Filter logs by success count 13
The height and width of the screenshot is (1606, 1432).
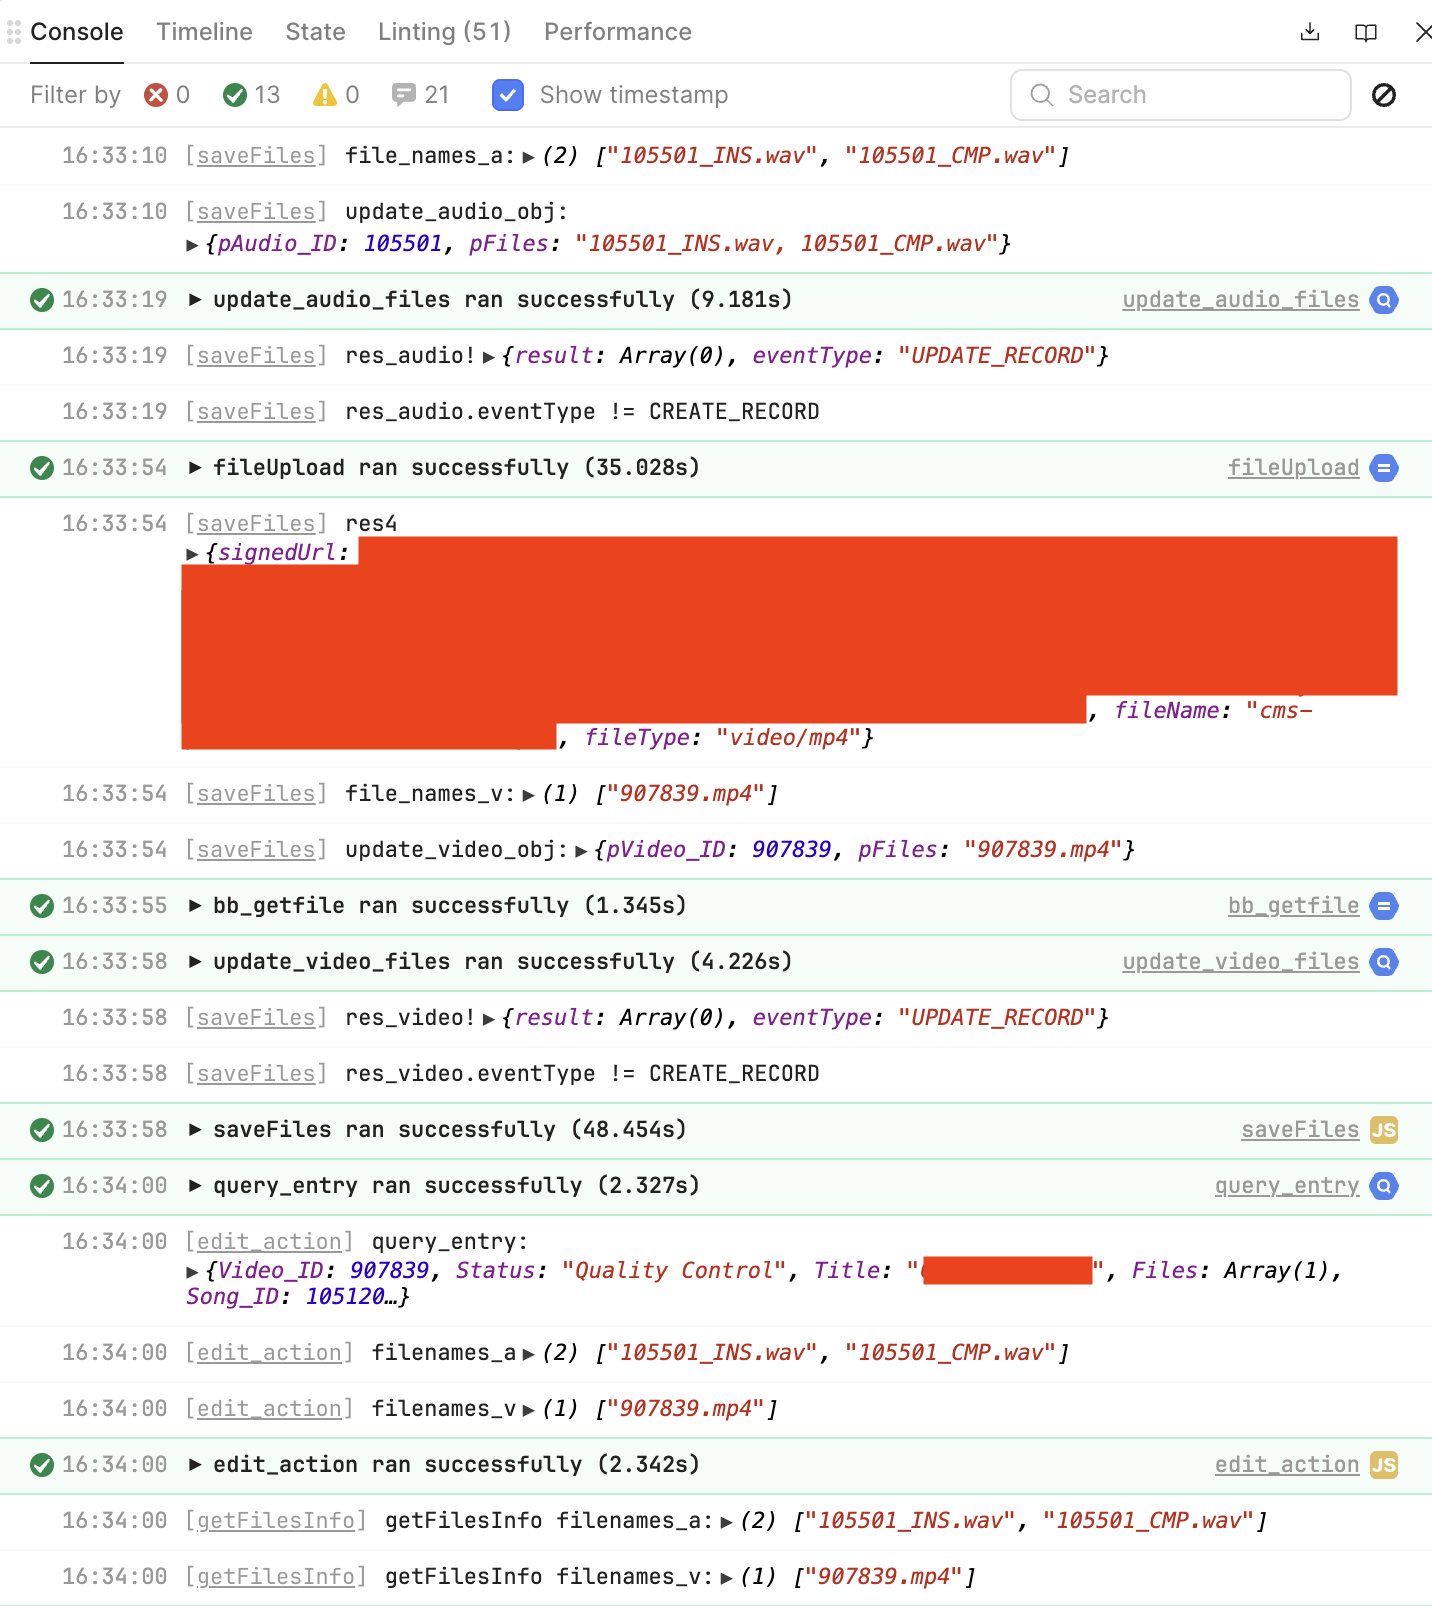click(x=251, y=95)
